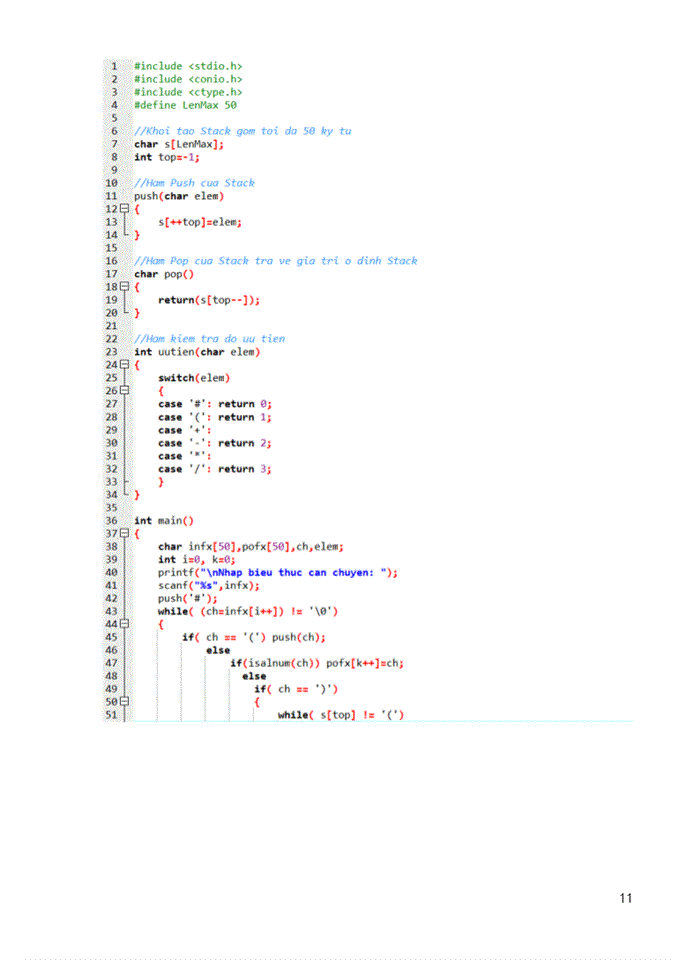
Task: Click the 'int main()' line
Action: 164,521
